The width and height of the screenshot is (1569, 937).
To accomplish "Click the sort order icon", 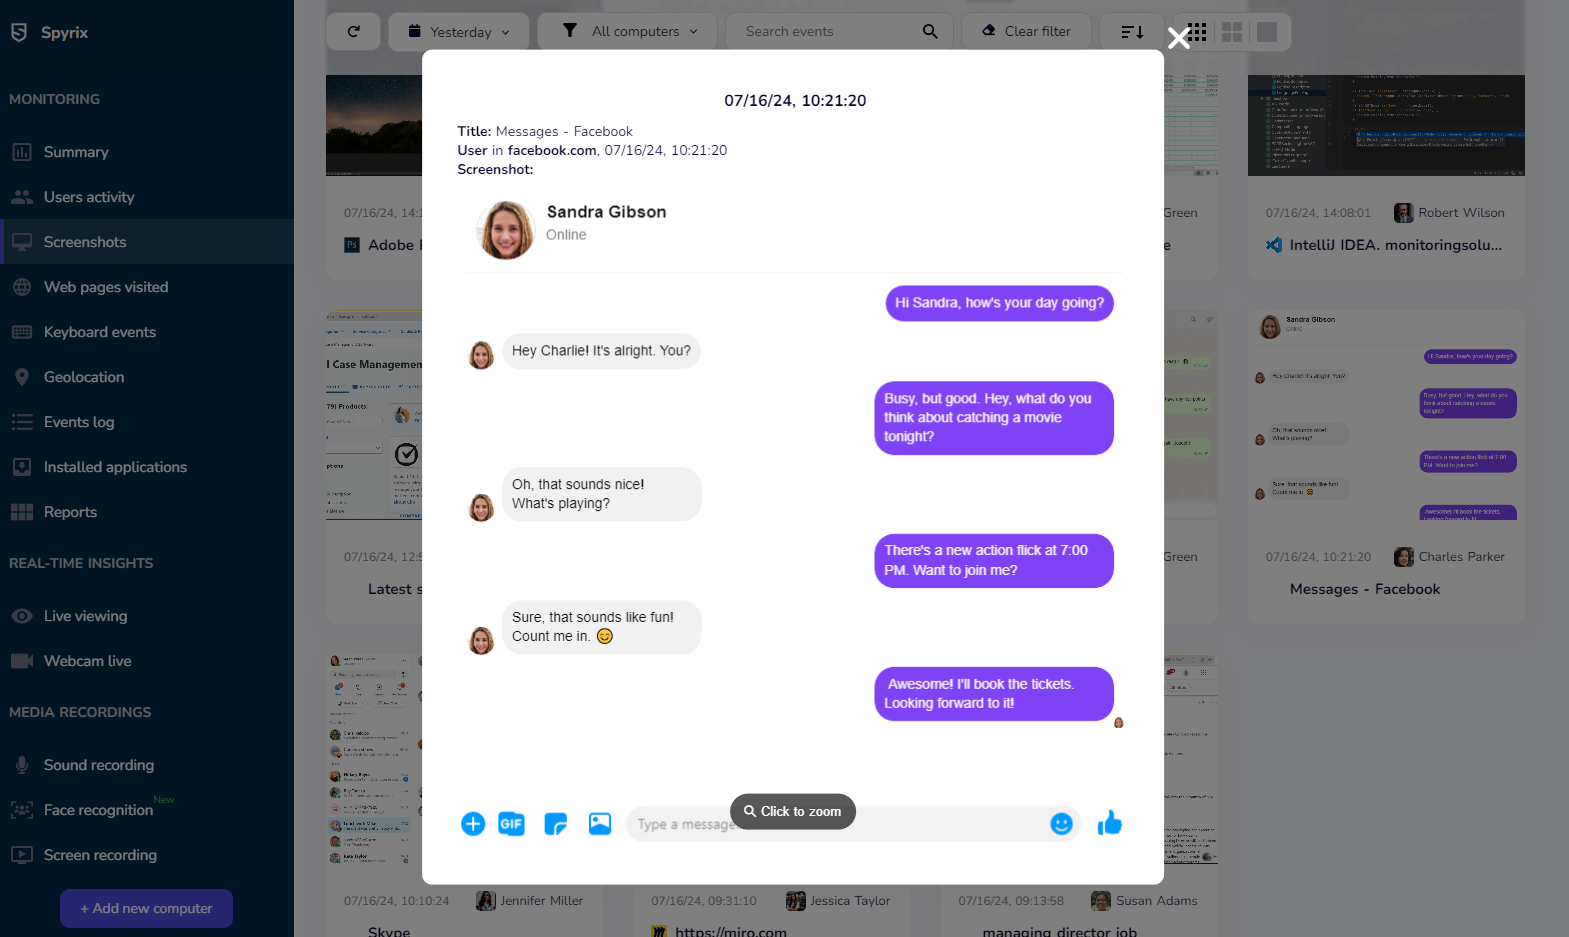I will tap(1132, 32).
